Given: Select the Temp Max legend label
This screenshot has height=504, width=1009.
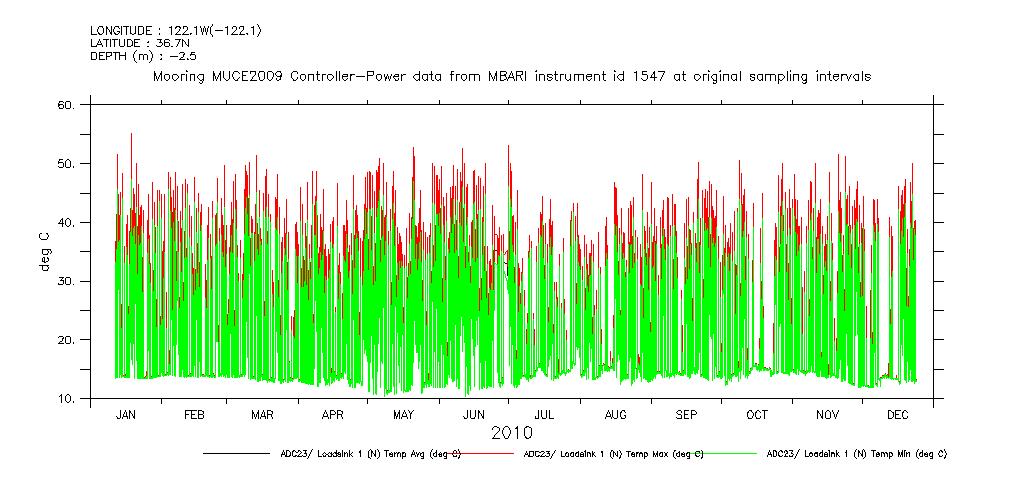Looking at the screenshot, I should 614,453.
